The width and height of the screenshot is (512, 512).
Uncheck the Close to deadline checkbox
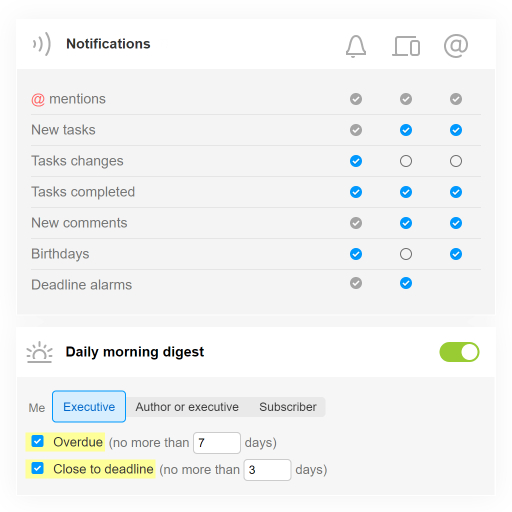[37, 468]
